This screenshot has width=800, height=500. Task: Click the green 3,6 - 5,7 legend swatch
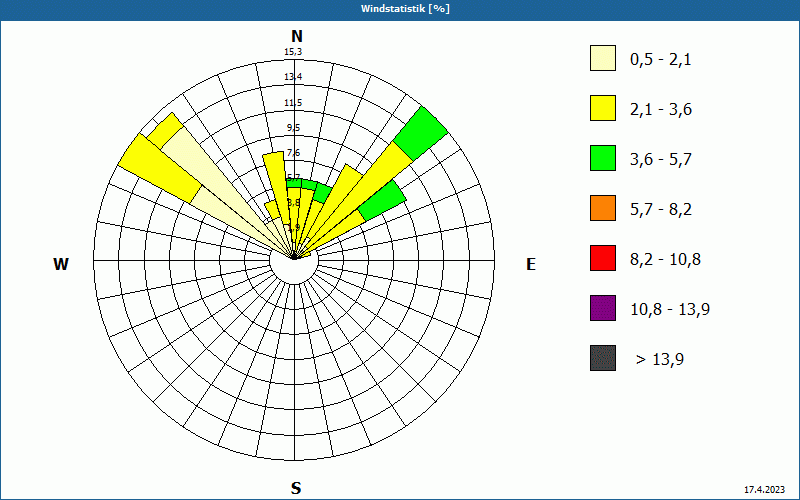point(603,158)
